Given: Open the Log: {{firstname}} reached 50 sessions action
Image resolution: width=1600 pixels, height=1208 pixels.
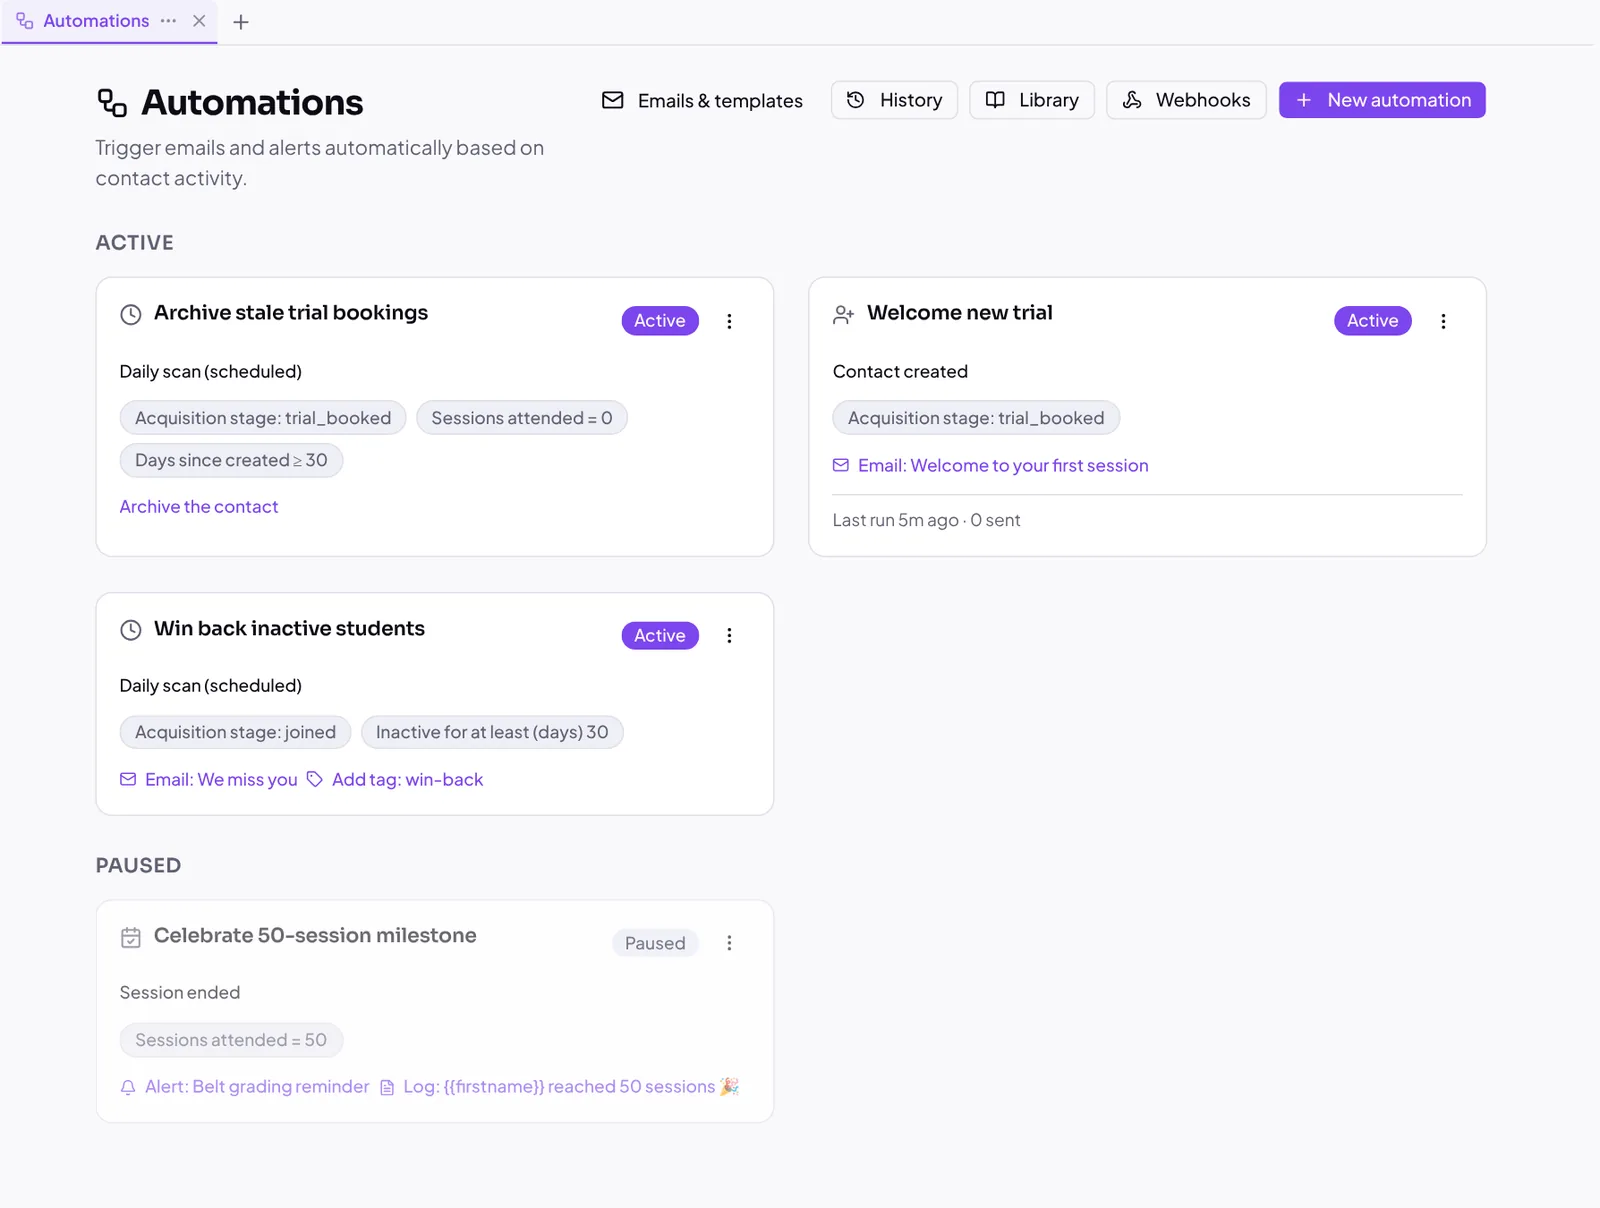Looking at the screenshot, I should coord(559,1087).
